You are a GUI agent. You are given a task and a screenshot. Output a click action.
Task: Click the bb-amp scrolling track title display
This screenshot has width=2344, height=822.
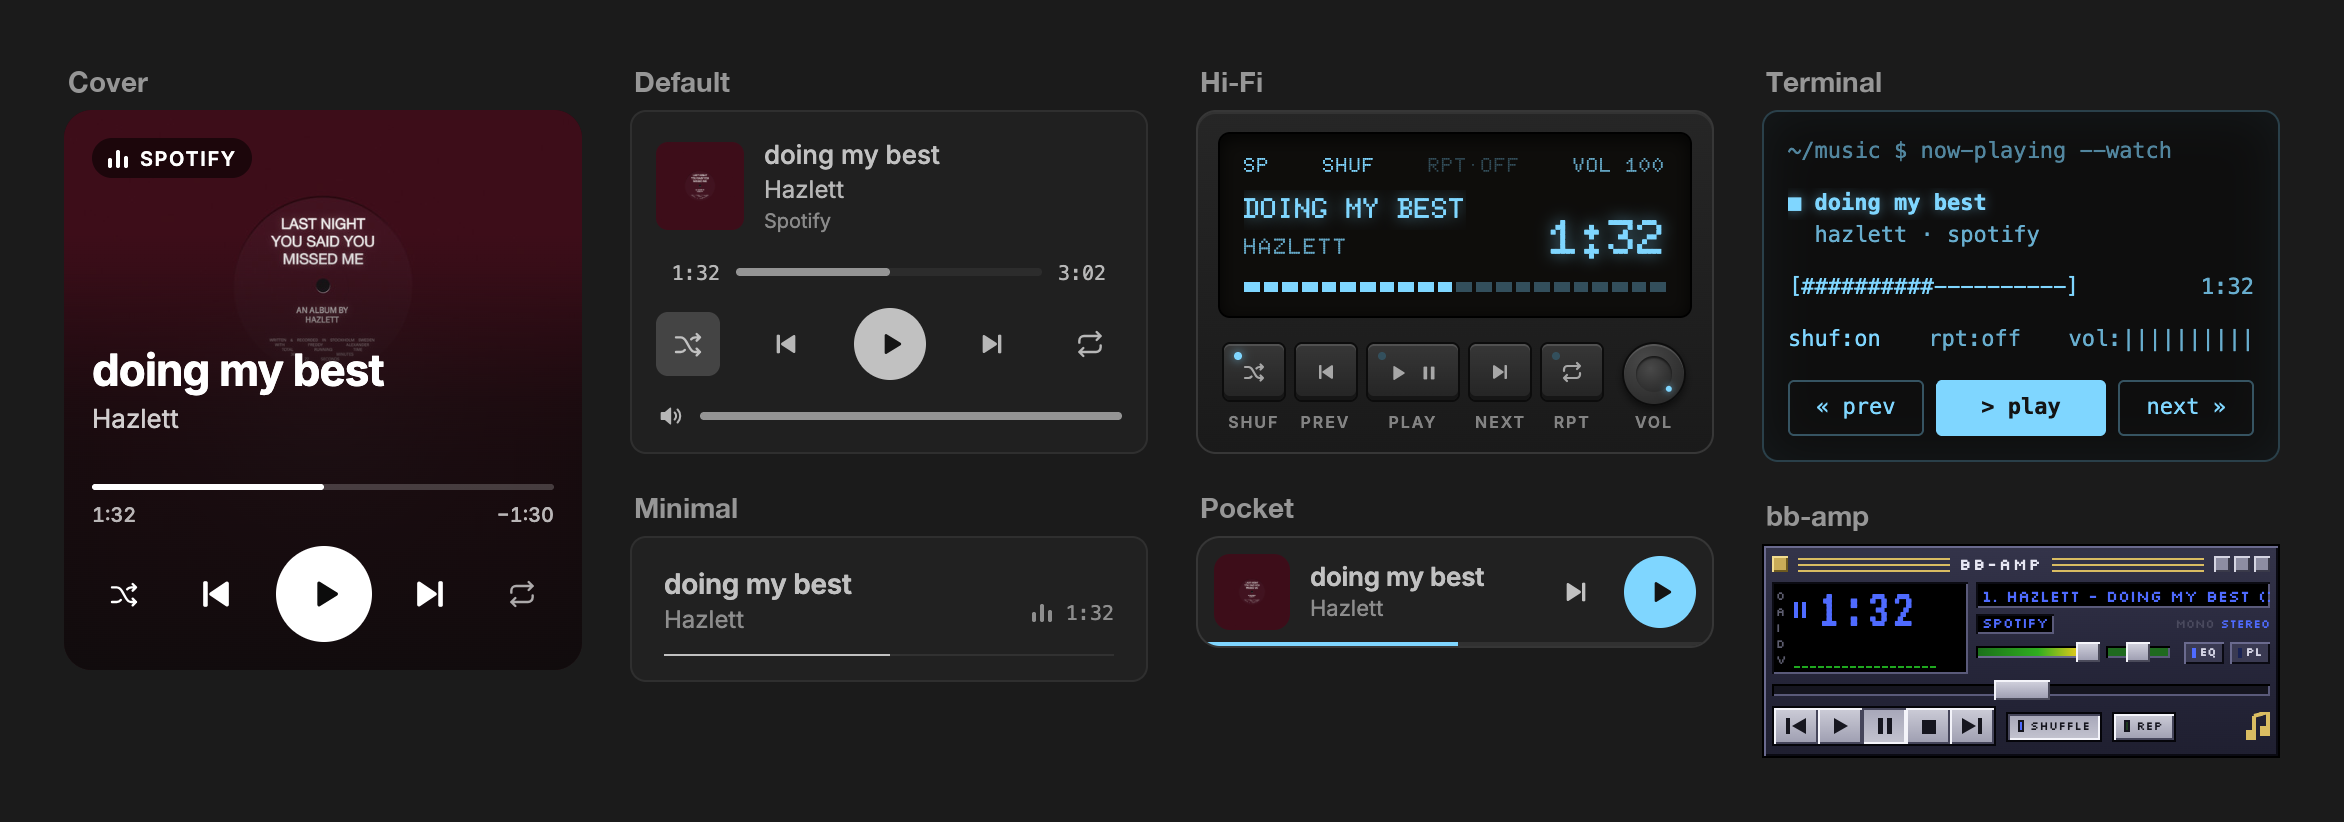click(2123, 596)
